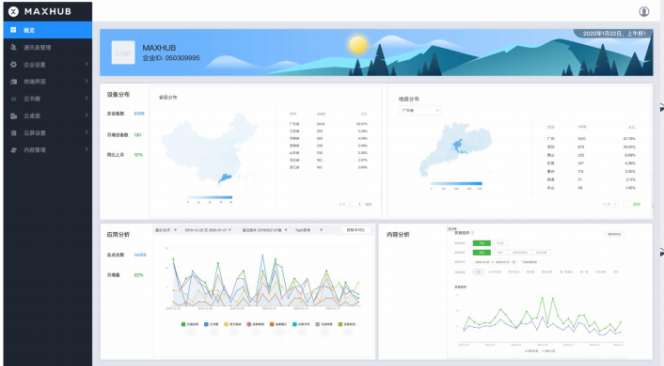Click the 云屏设置 sidebar icon

tap(14, 133)
